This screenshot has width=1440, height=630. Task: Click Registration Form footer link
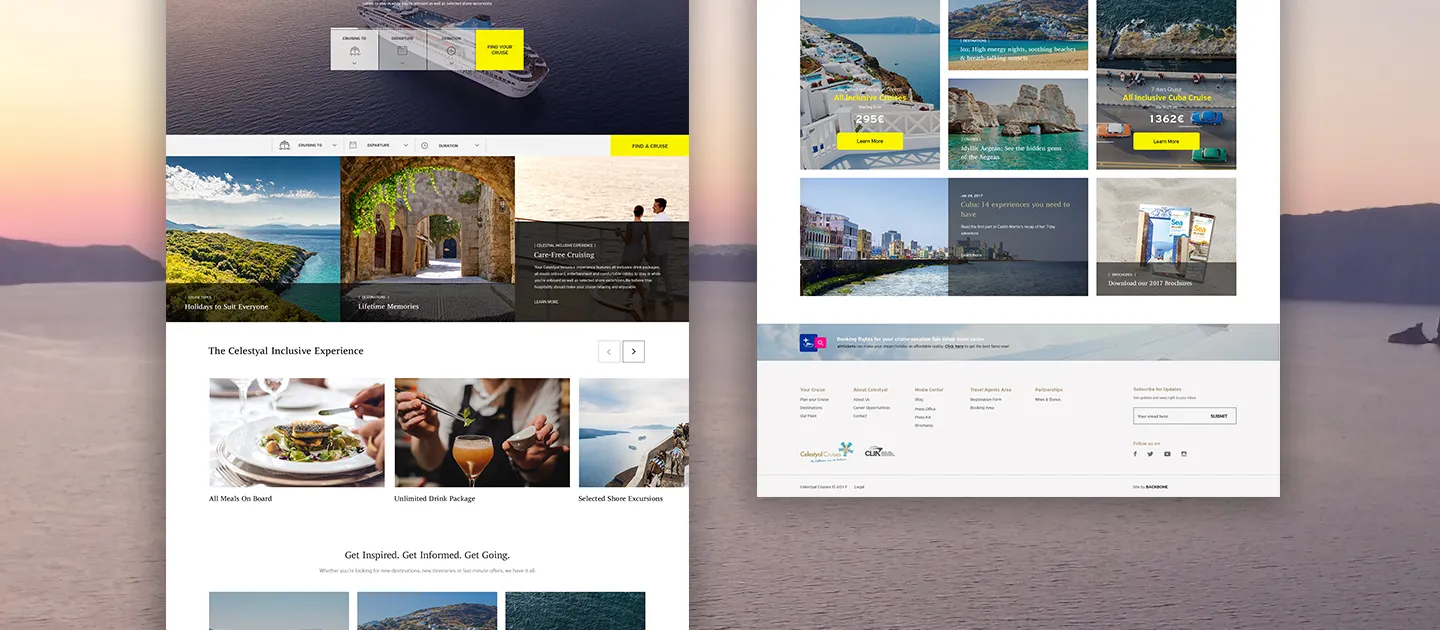986,400
